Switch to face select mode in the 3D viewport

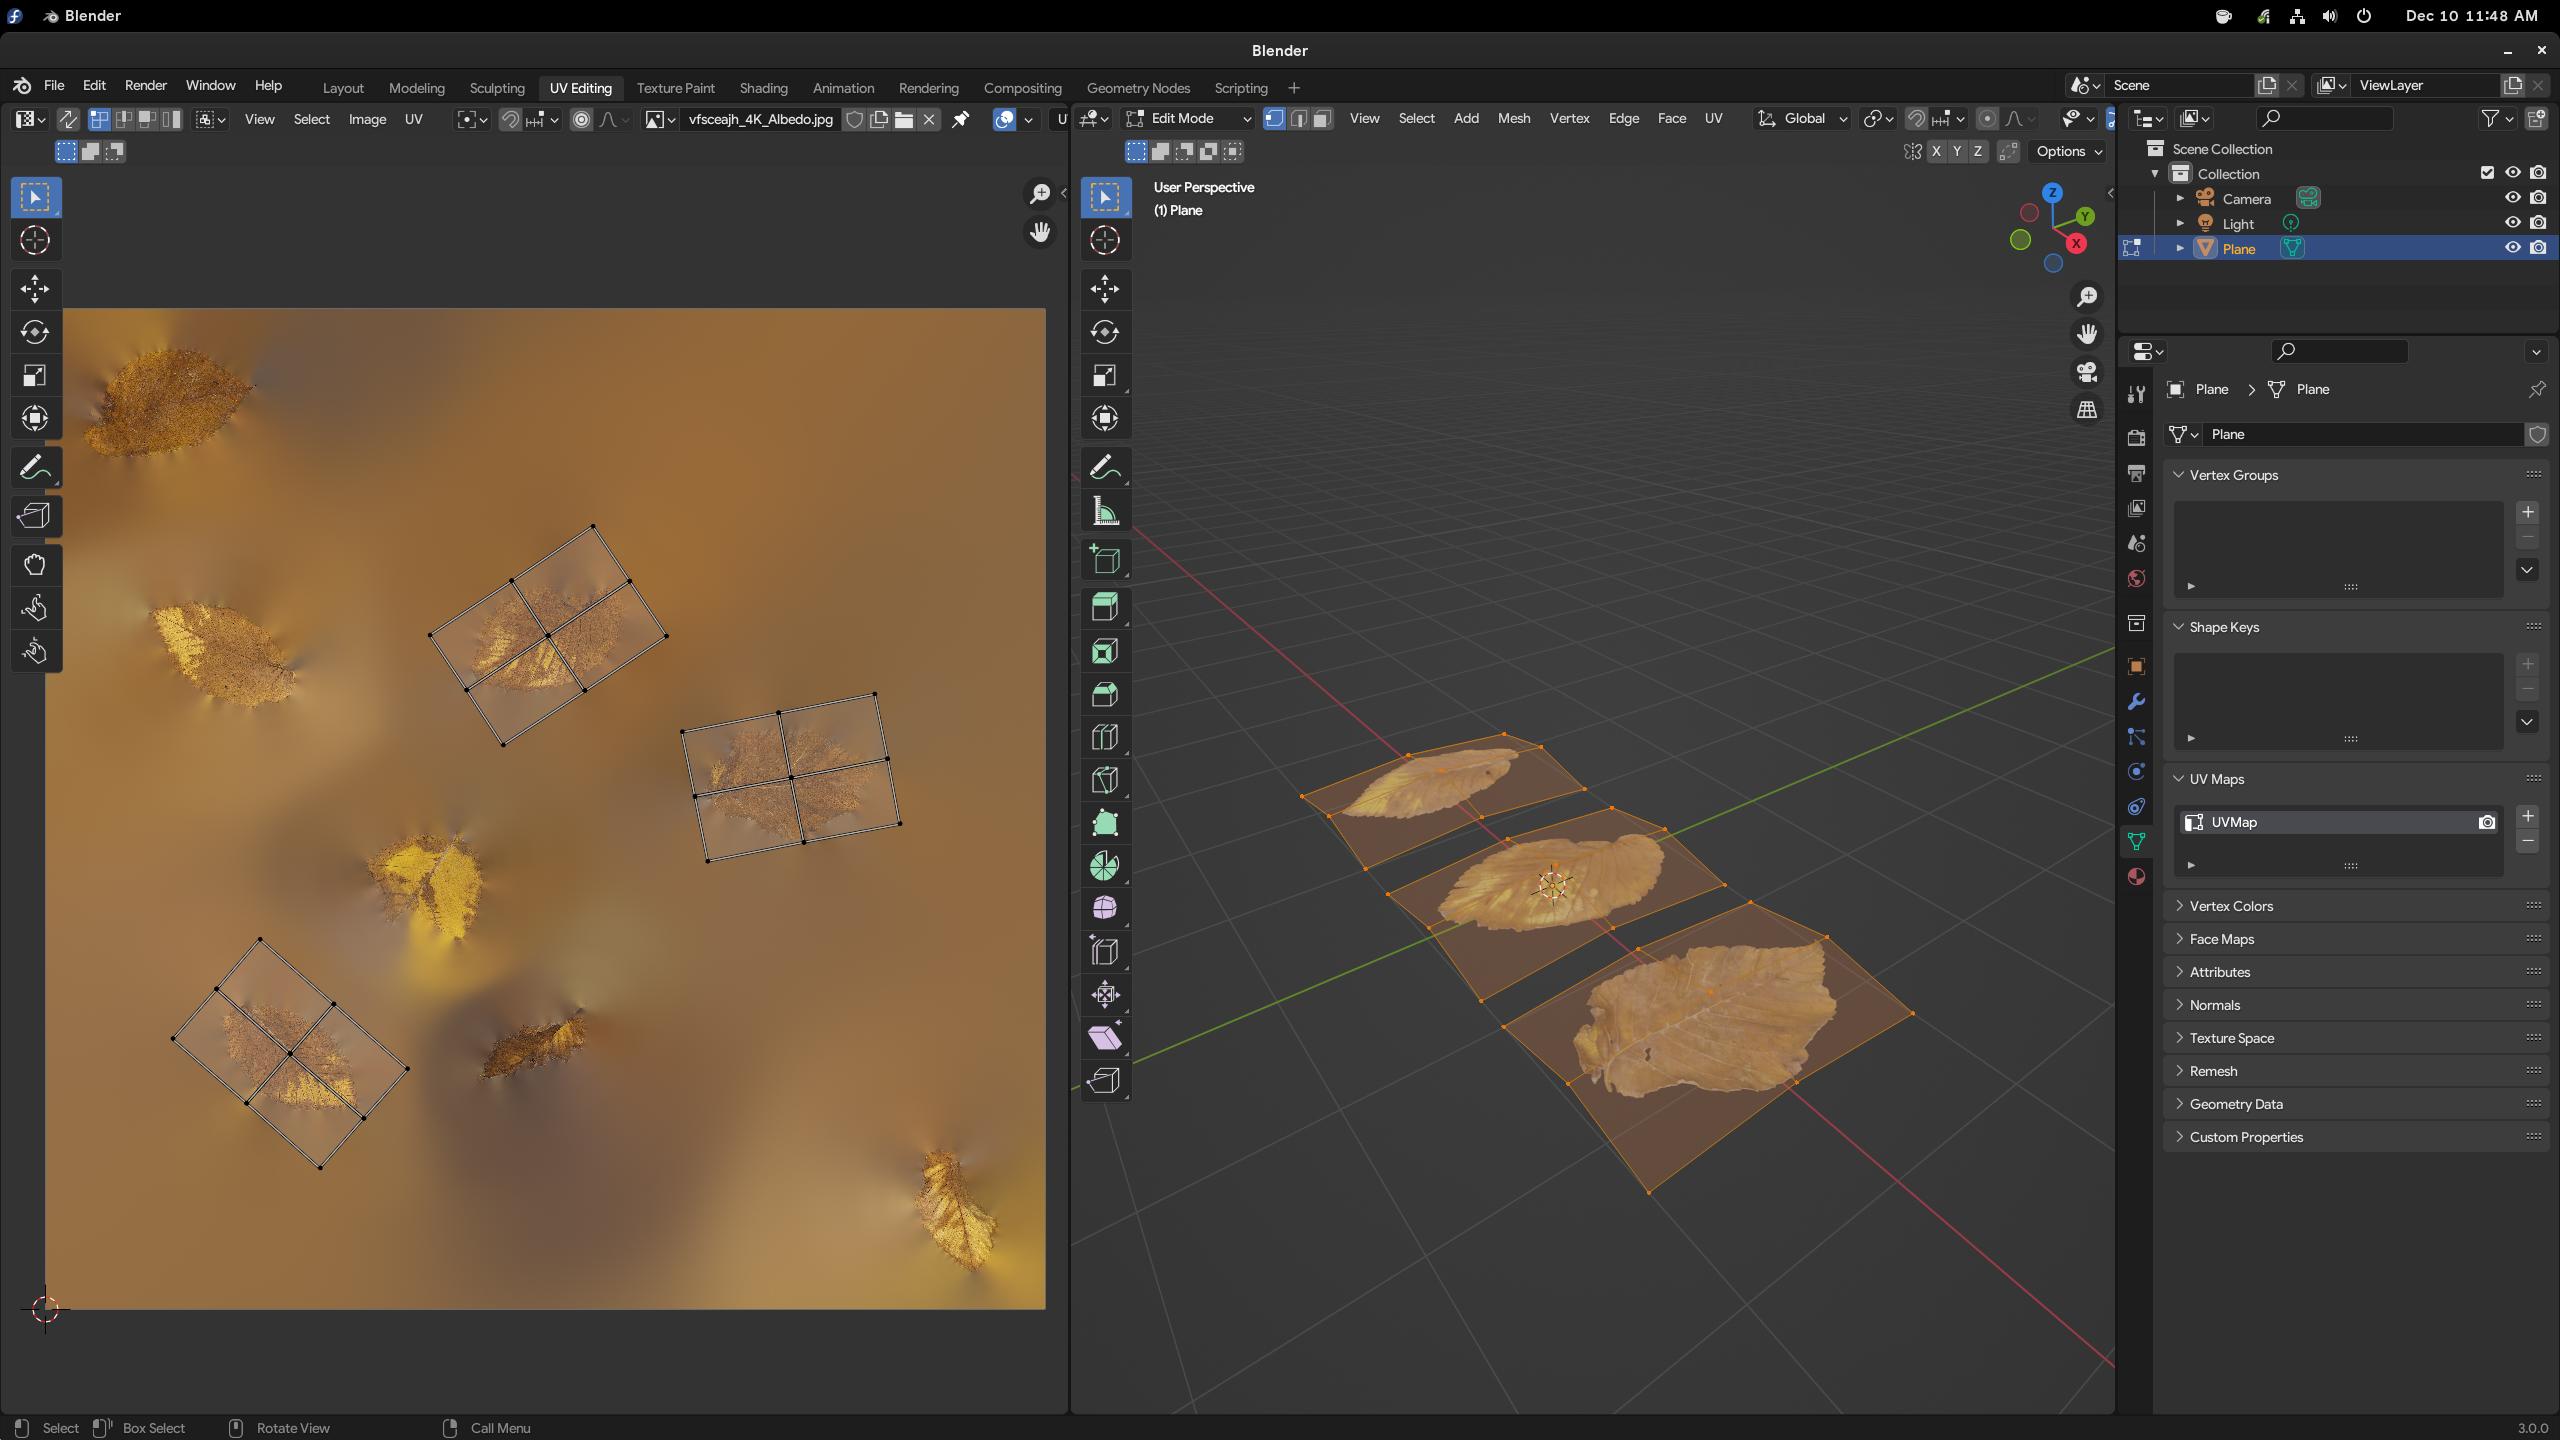tap(1322, 119)
